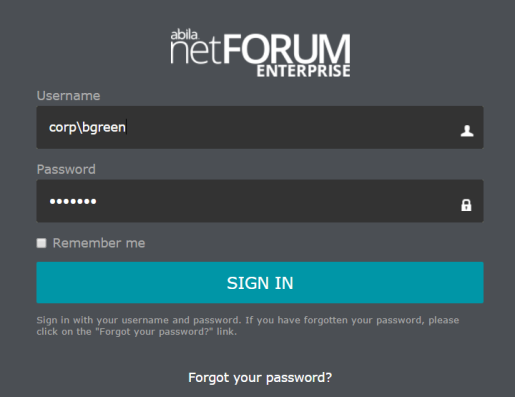The image size is (515, 397).
Task: Click the small abila wordmark above netFORUM
Action: tap(184, 35)
